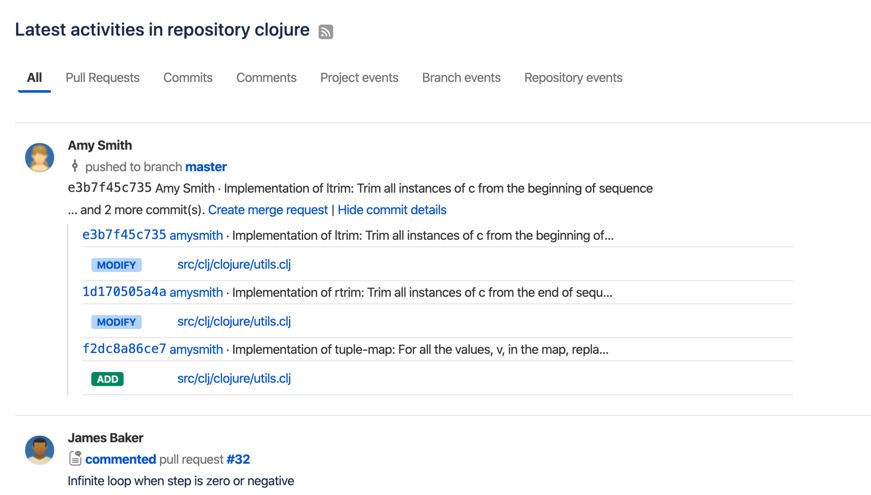The width and height of the screenshot is (871, 495).
Task: Click James Baker's avatar image
Action: pyautogui.click(x=39, y=450)
